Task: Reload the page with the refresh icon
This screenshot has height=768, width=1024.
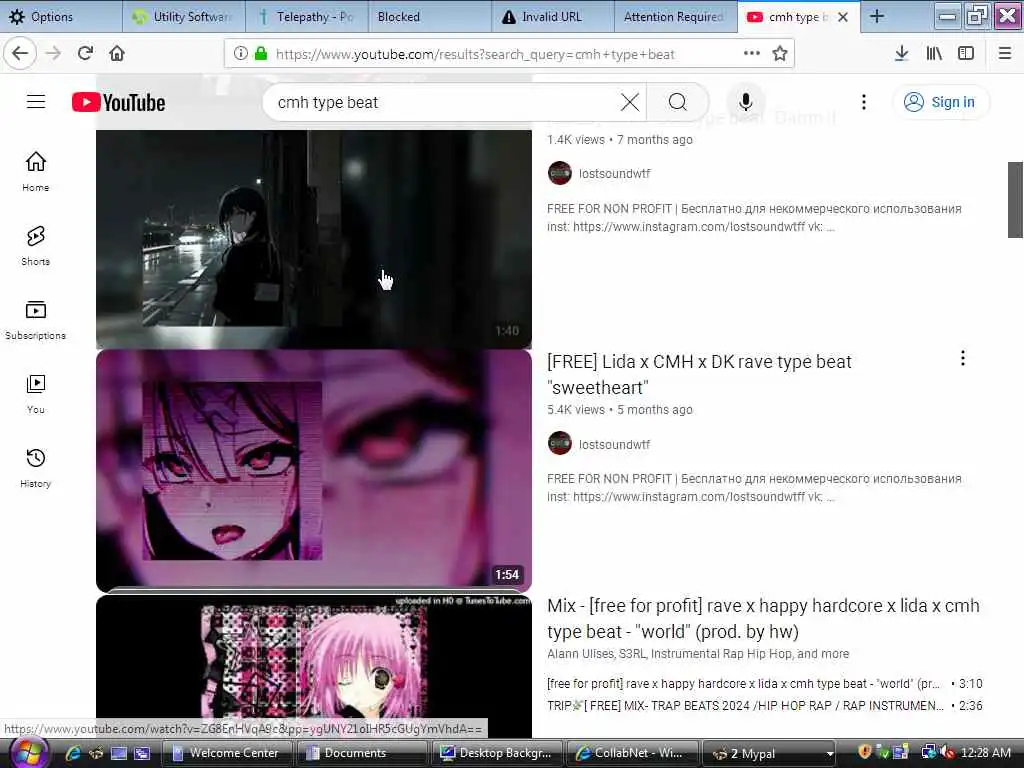Action: pyautogui.click(x=85, y=54)
